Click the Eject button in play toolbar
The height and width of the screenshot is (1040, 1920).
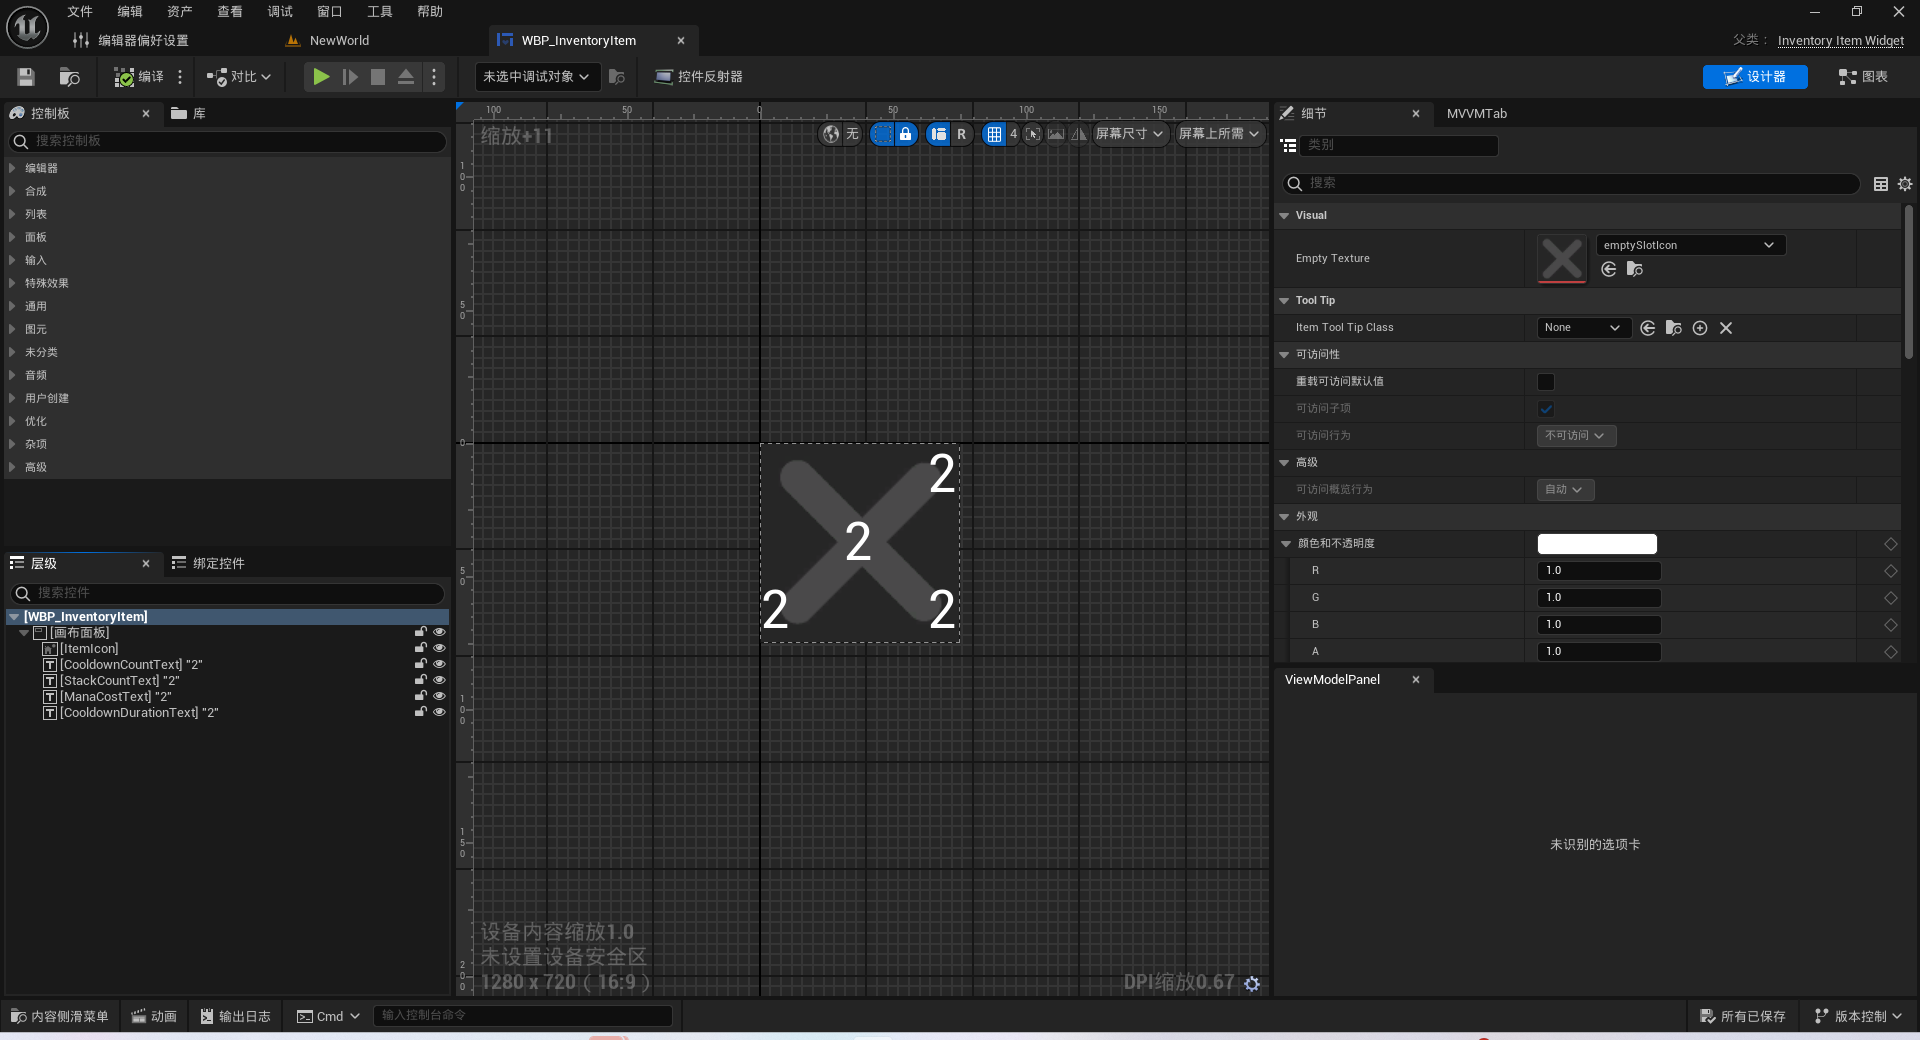coord(406,77)
